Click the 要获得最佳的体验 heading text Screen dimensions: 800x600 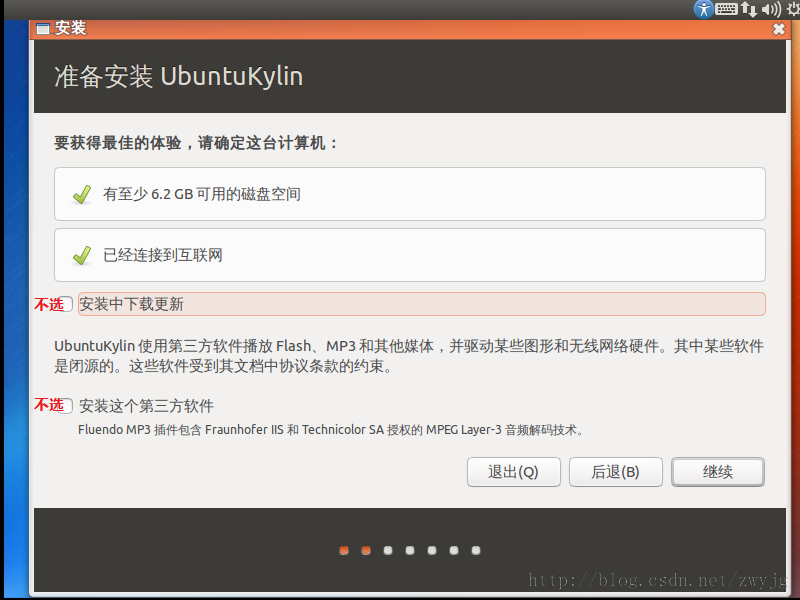(x=196, y=143)
